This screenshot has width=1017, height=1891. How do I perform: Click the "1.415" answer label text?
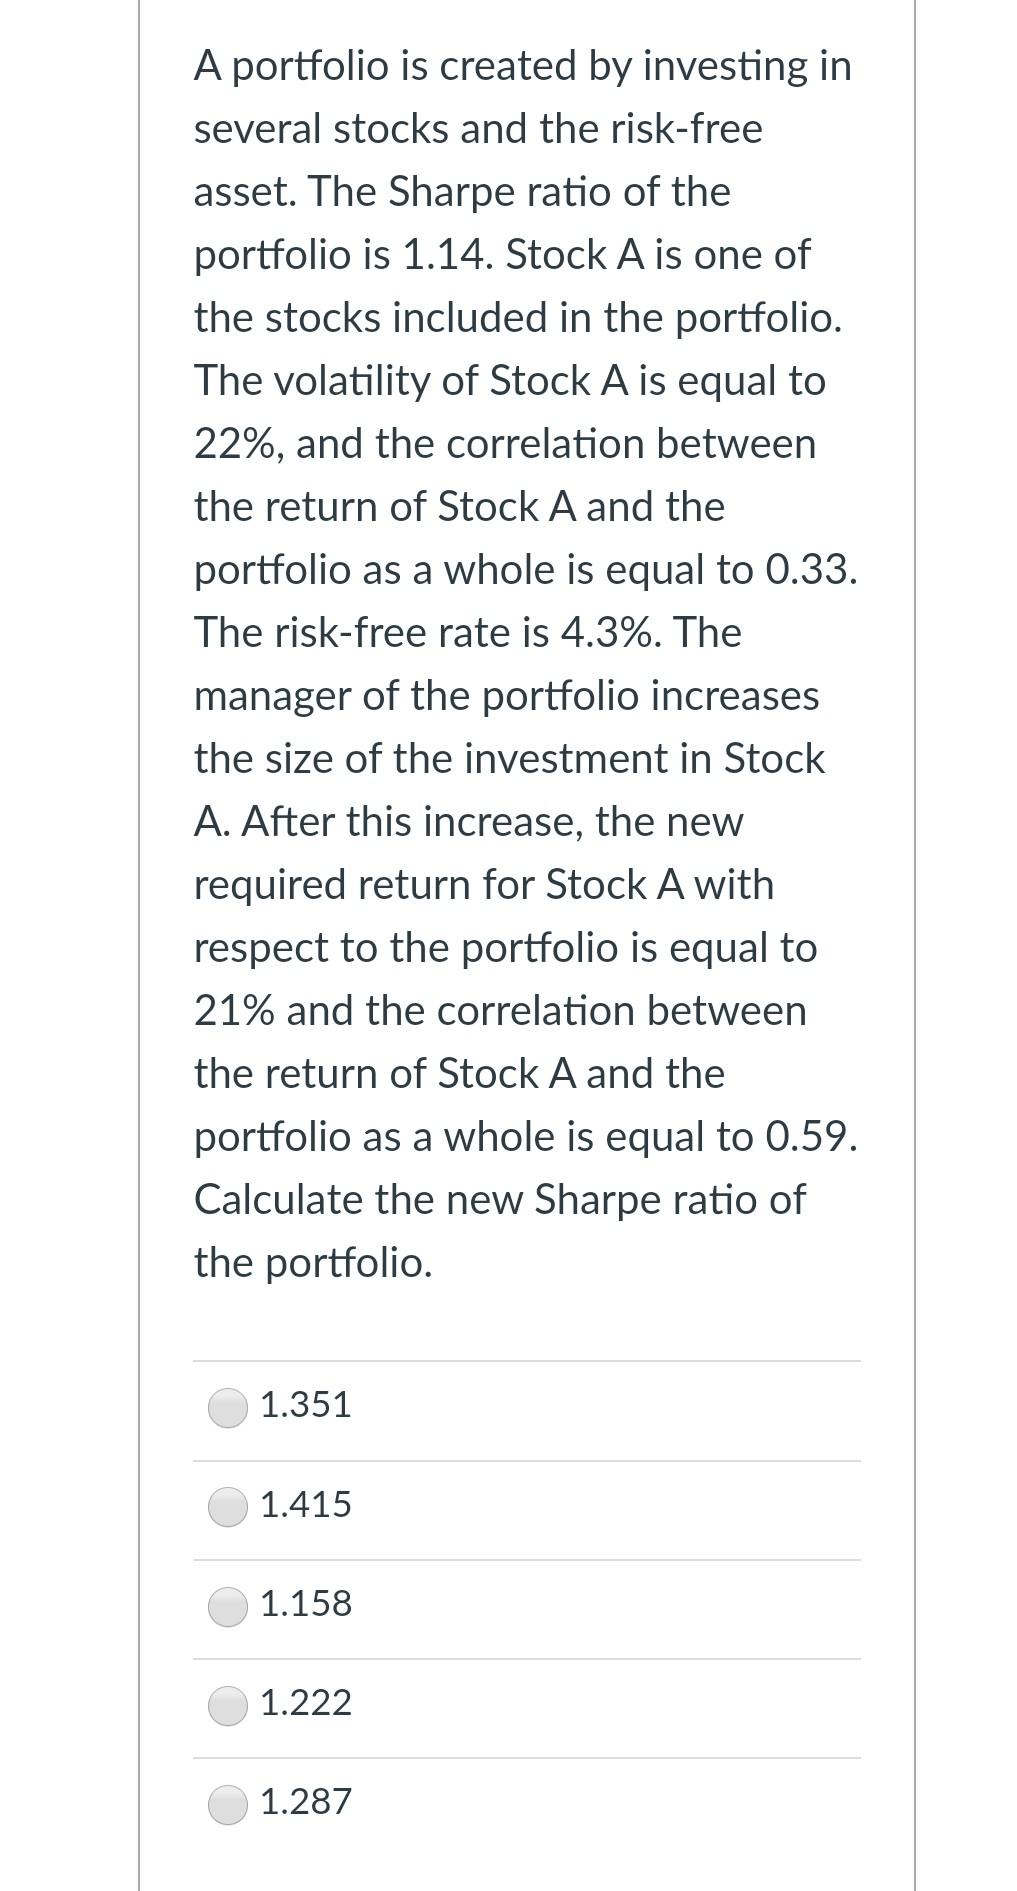pos(306,1504)
